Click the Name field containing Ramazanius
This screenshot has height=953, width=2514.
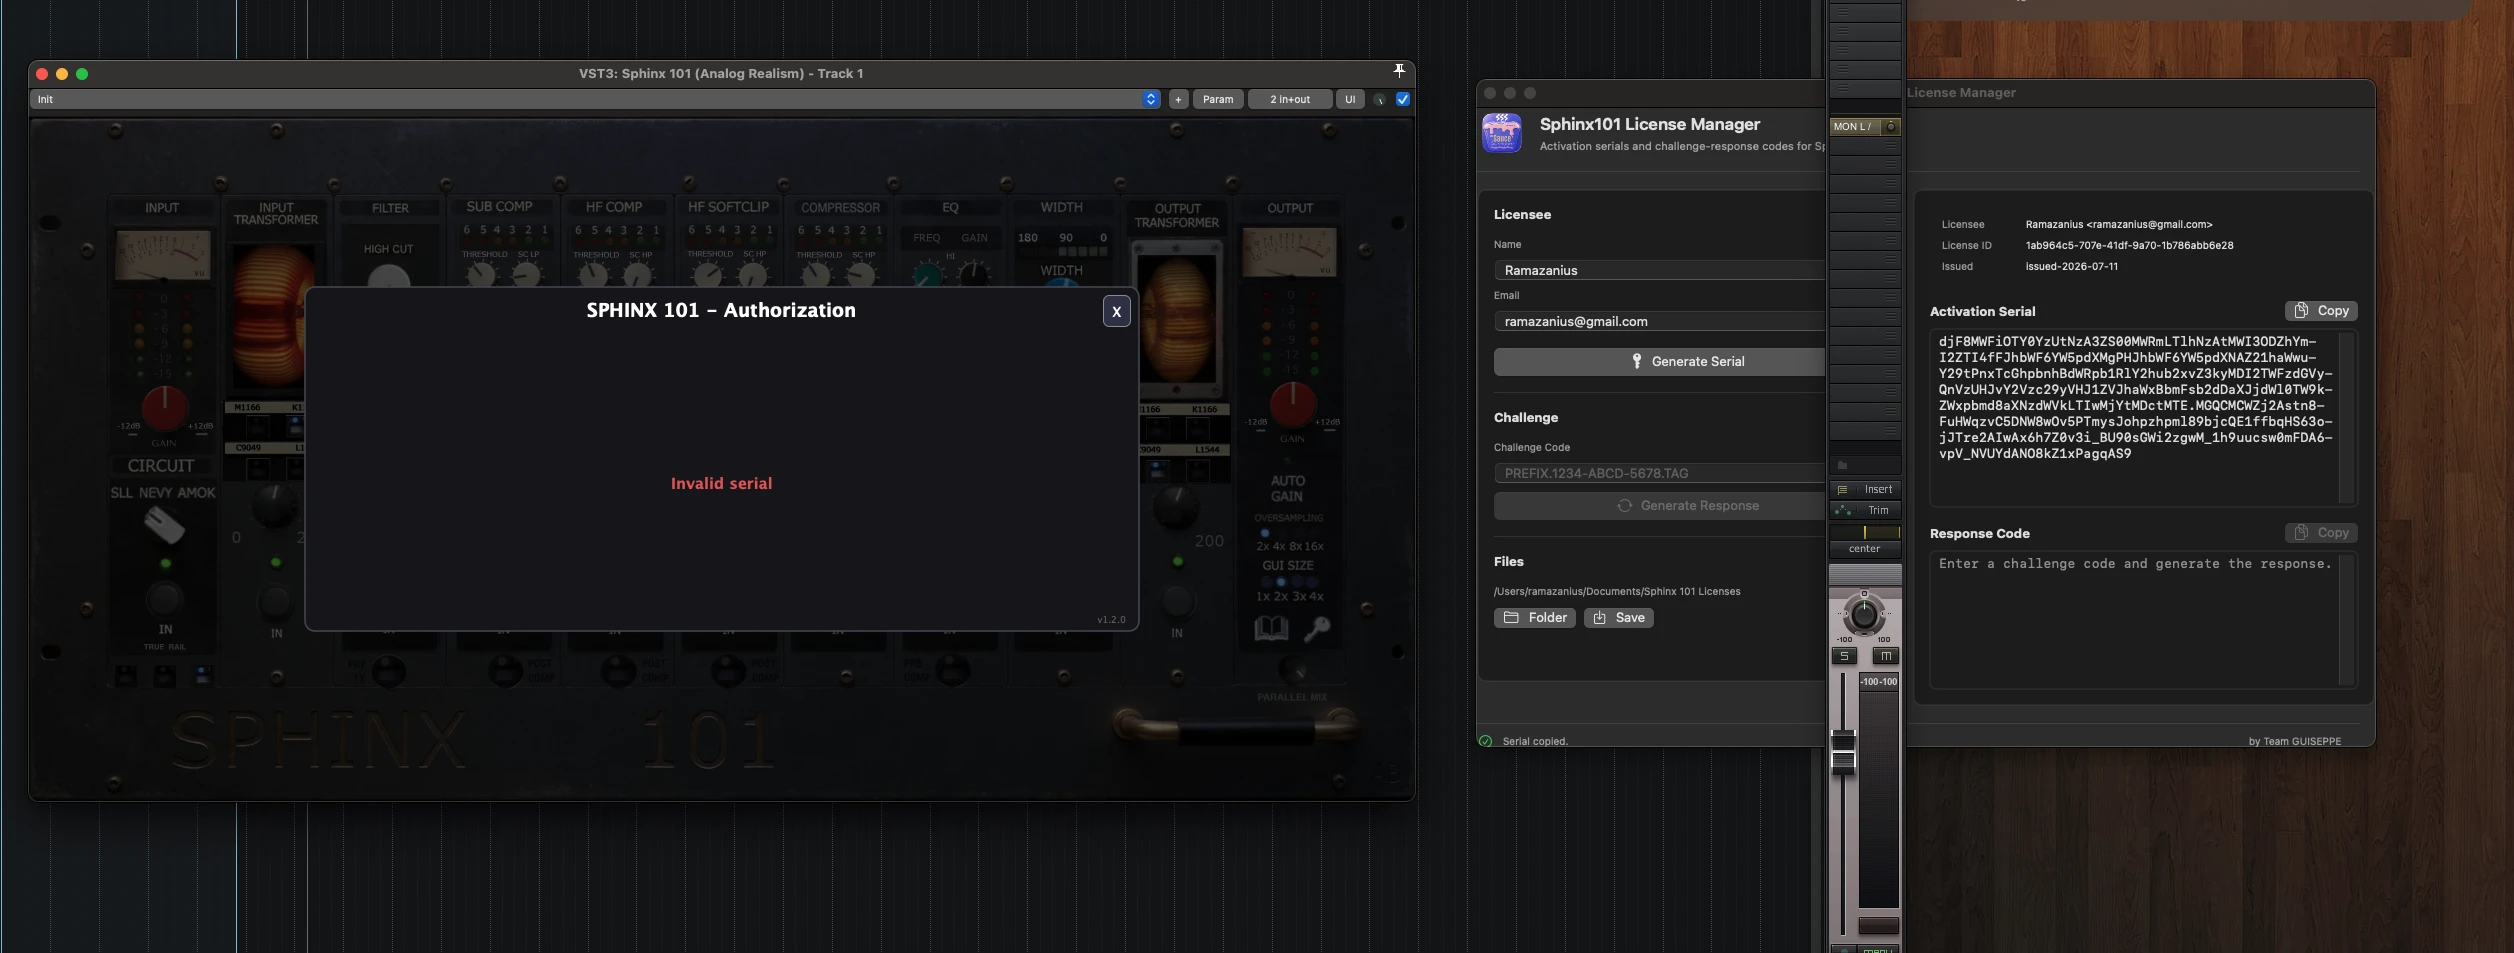pyautogui.click(x=1660, y=270)
